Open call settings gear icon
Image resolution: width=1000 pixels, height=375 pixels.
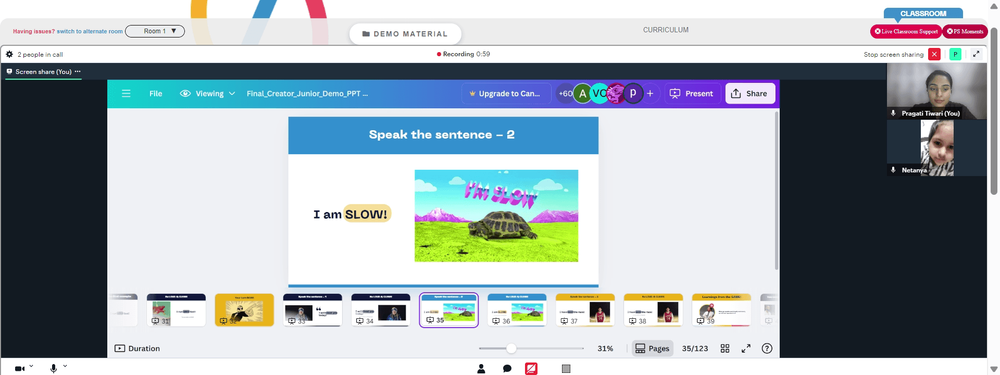tap(9, 54)
